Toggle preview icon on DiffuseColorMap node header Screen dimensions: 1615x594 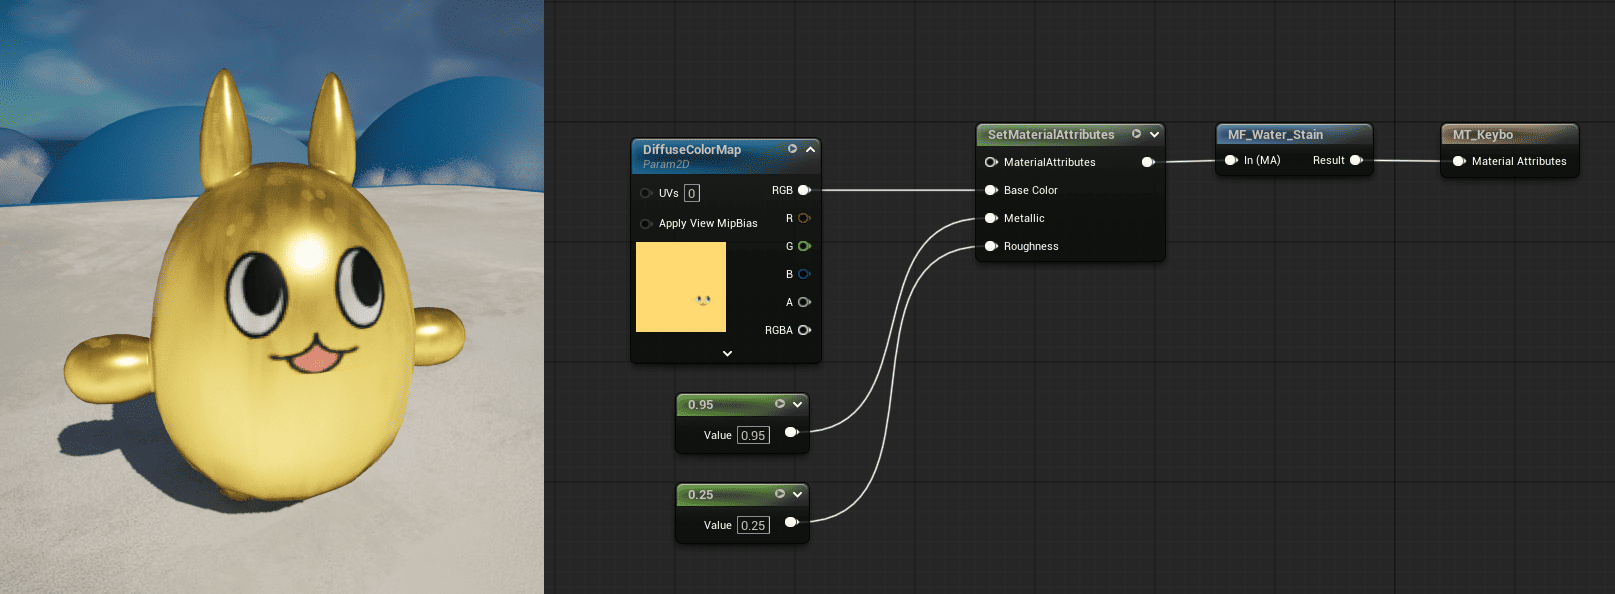pyautogui.click(x=792, y=149)
